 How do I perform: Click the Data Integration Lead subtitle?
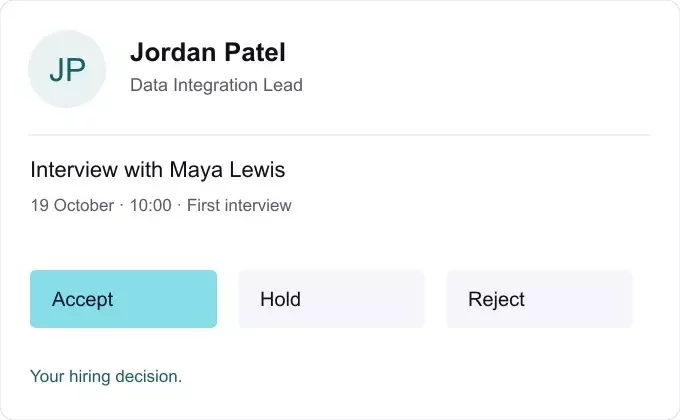(x=216, y=85)
